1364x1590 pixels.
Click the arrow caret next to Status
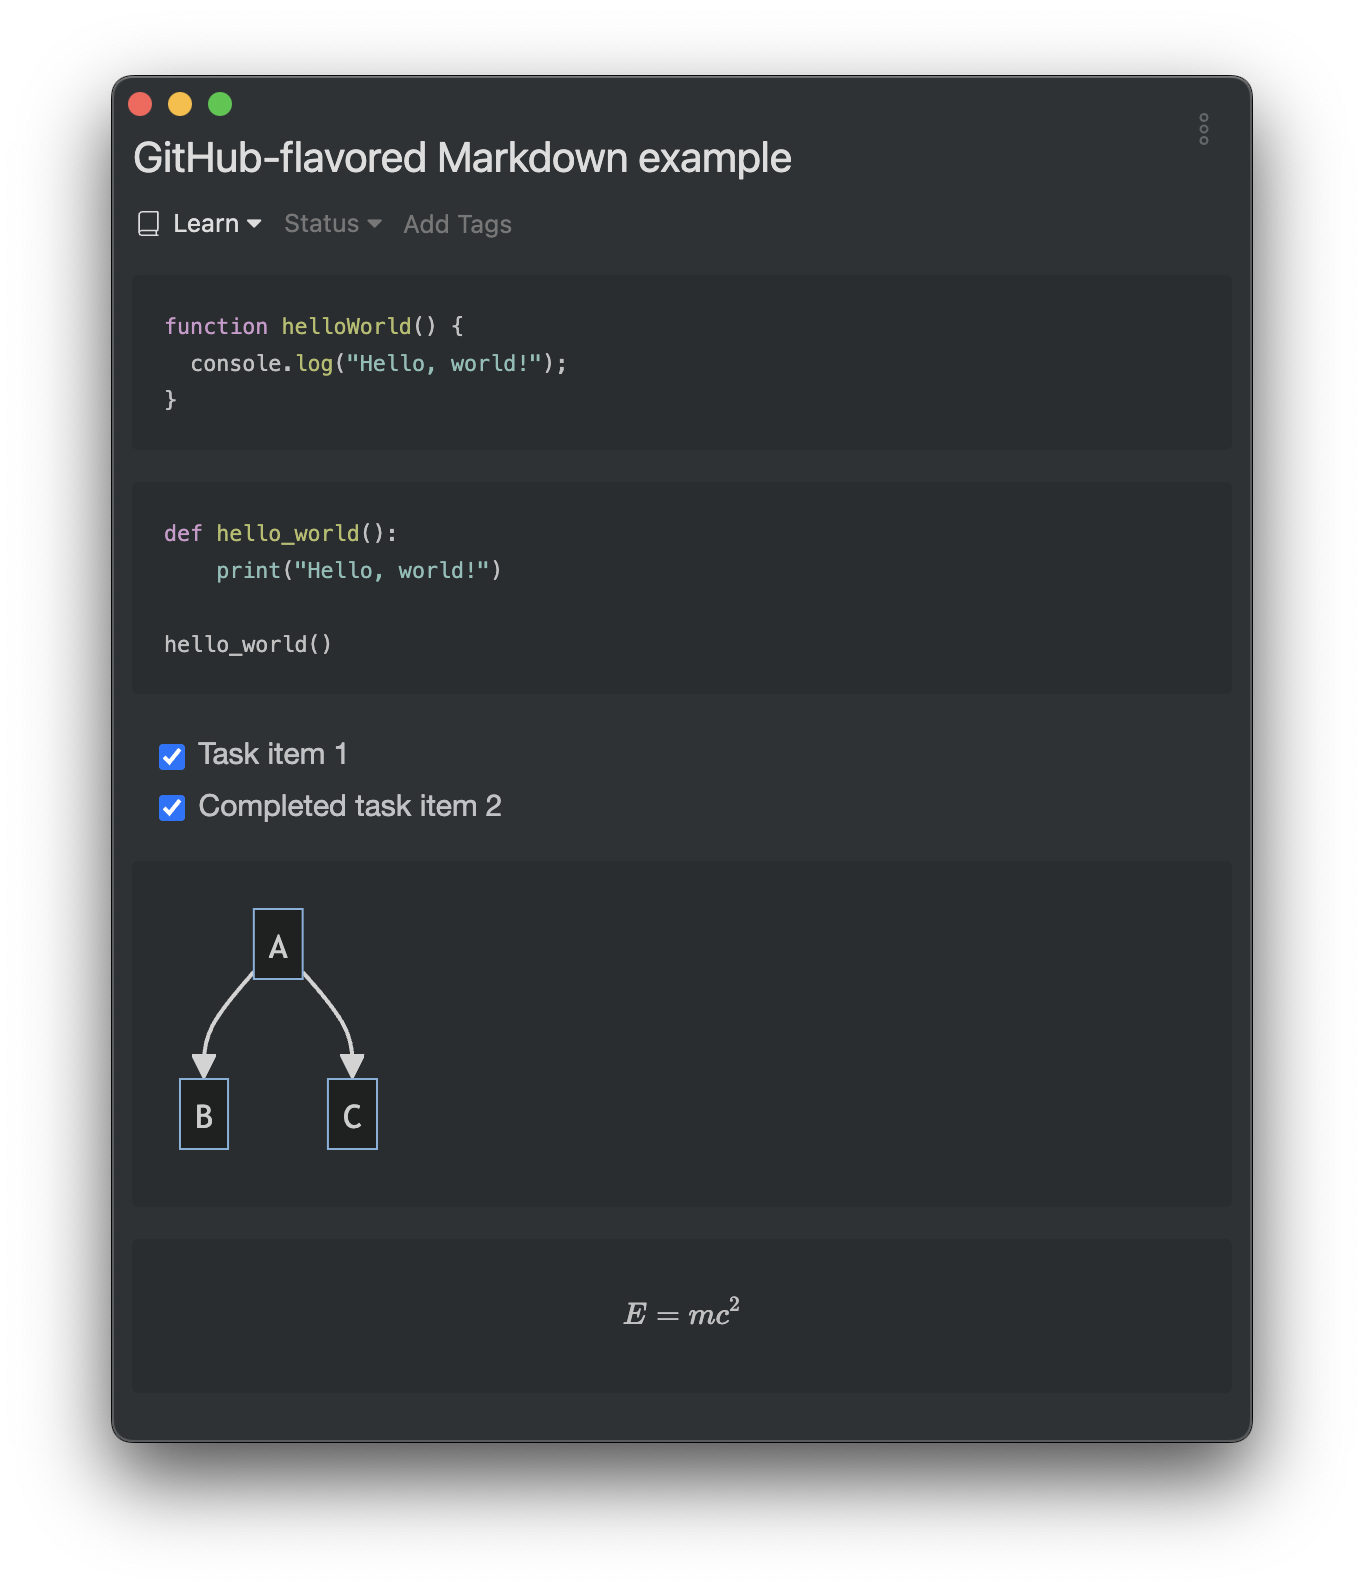[x=375, y=224]
